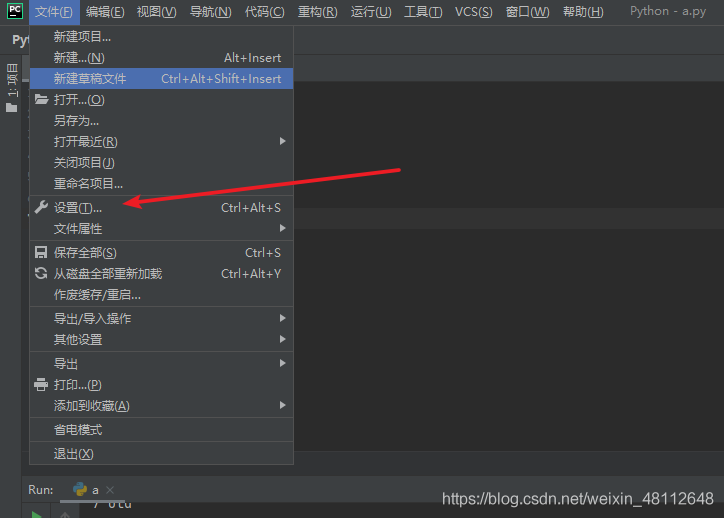The width and height of the screenshot is (724, 518).
Task: Open the 窗口(W) menu
Action: (x=528, y=12)
